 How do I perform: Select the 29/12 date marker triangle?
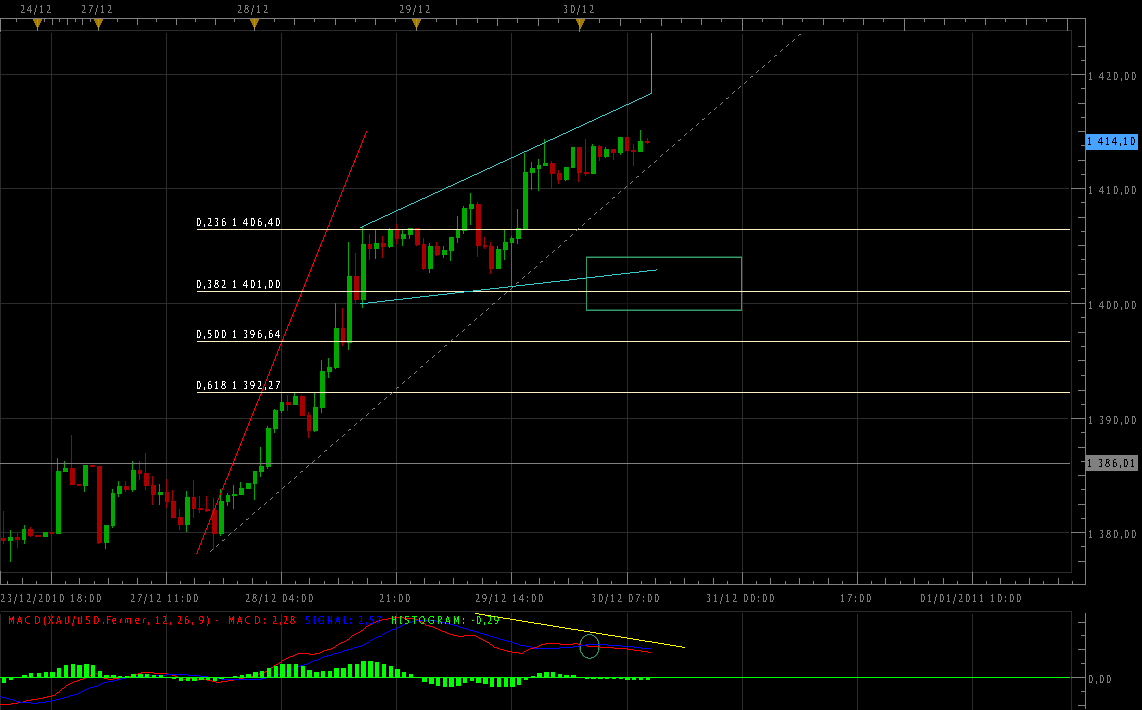click(x=415, y=24)
